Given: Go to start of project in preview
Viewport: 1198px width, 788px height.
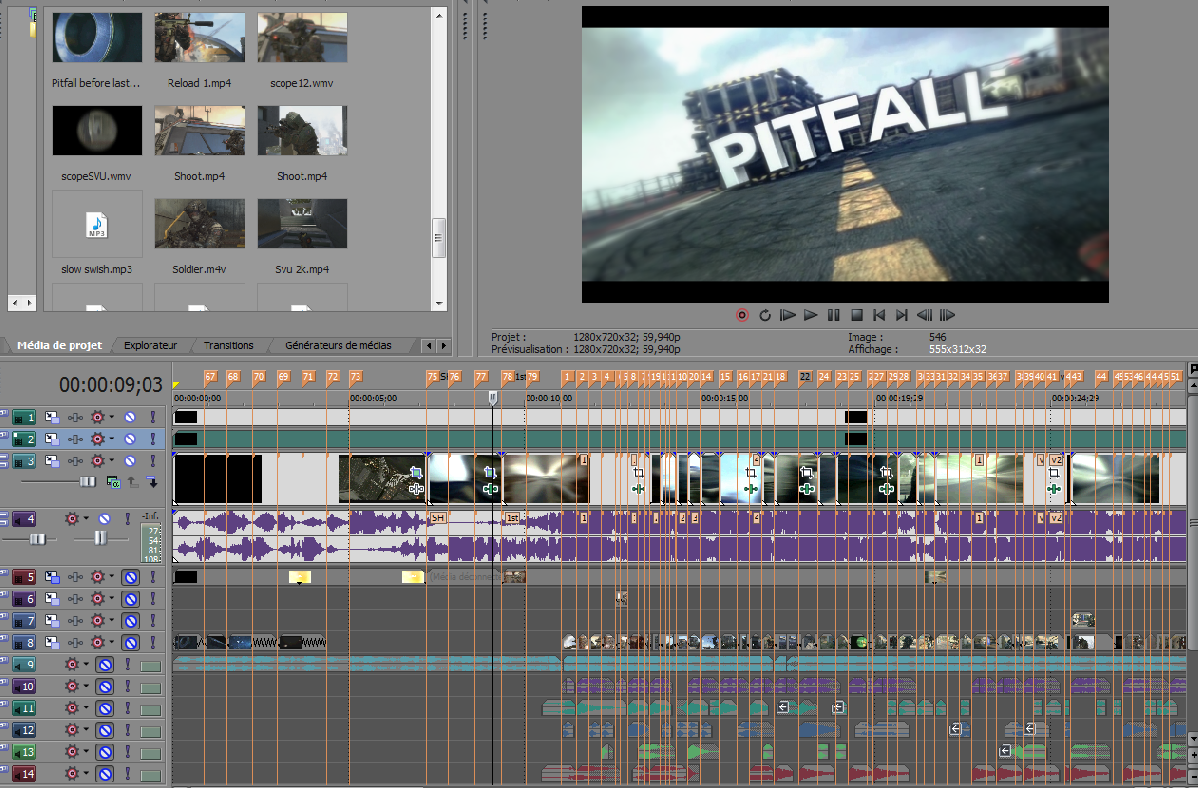Looking at the screenshot, I should click(879, 315).
